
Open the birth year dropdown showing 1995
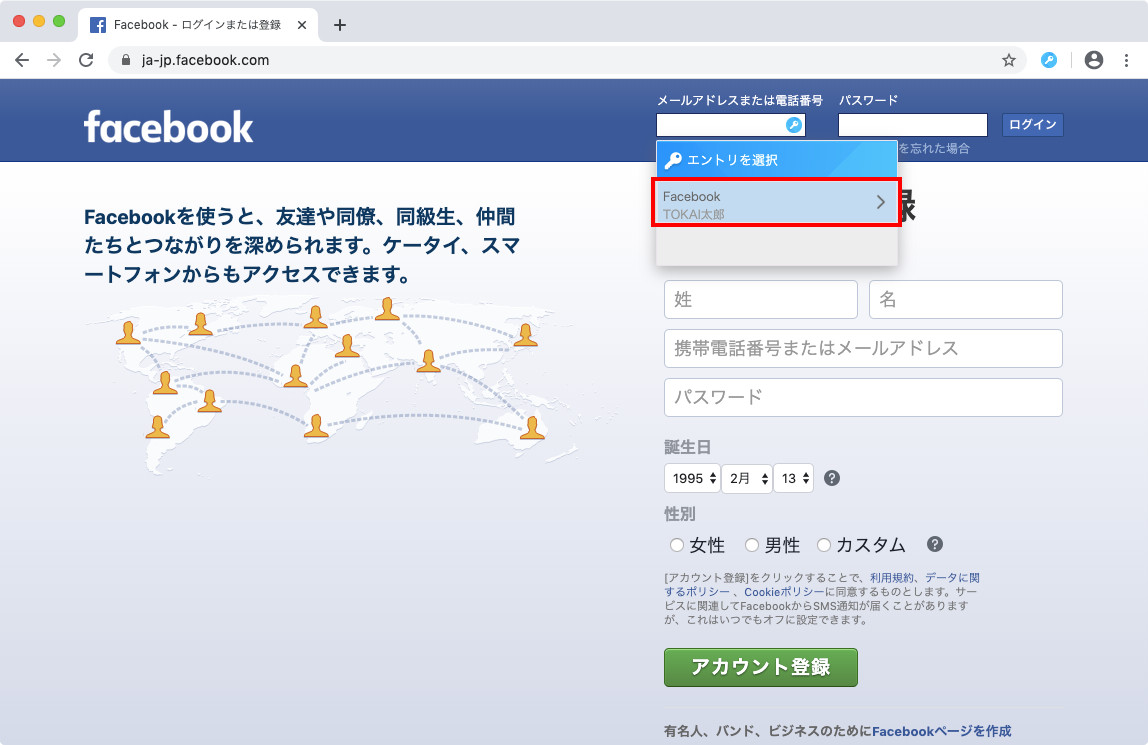tap(692, 478)
